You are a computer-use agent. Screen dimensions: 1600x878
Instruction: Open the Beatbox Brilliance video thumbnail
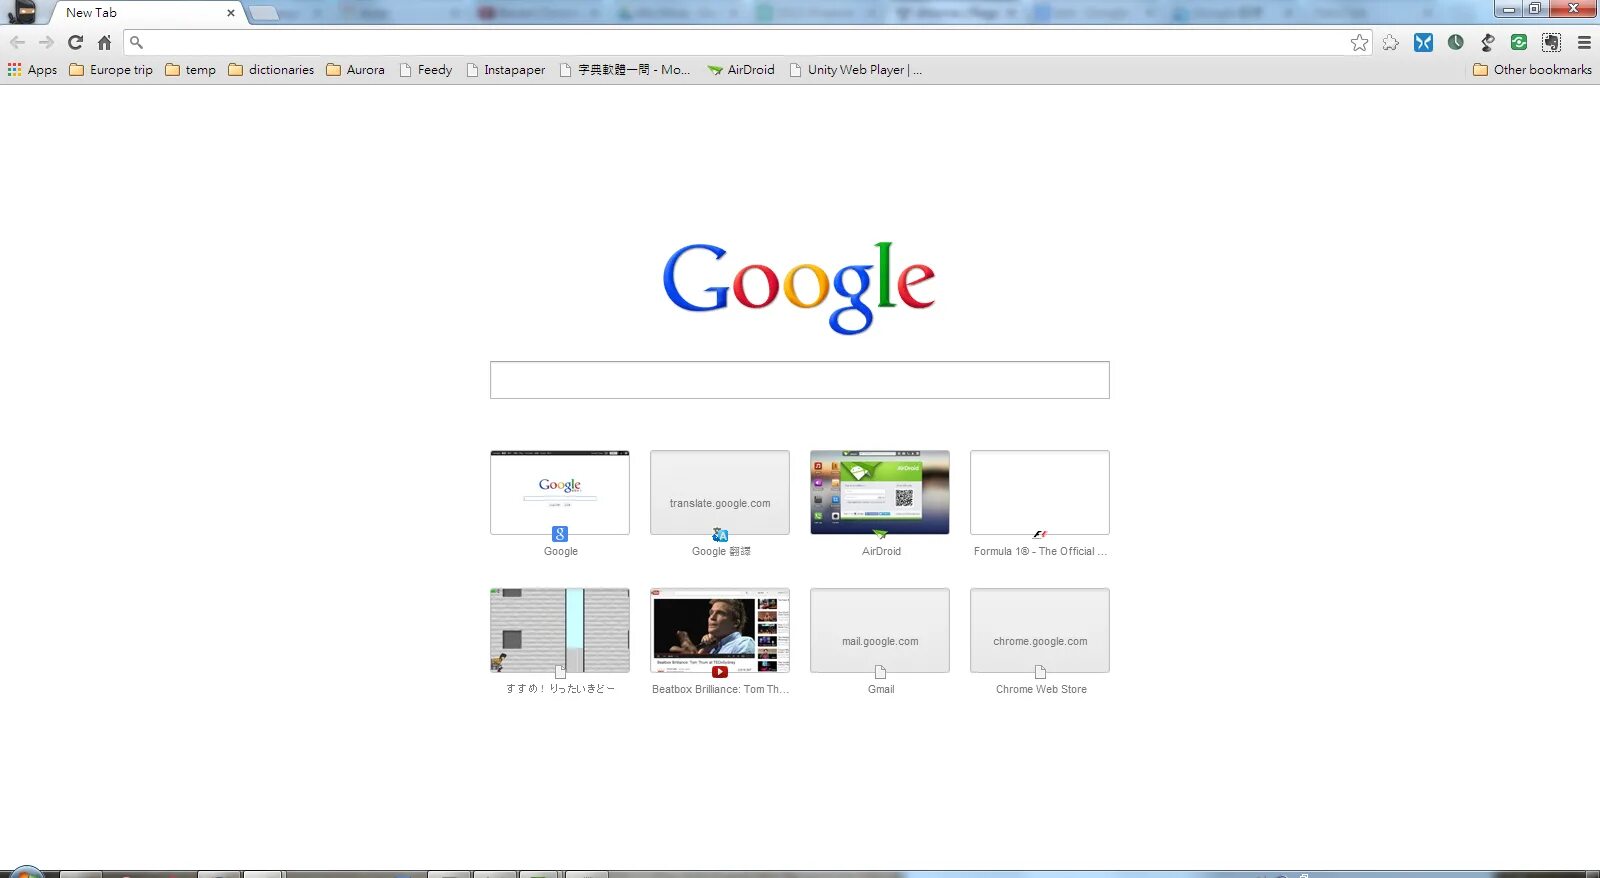coord(720,631)
